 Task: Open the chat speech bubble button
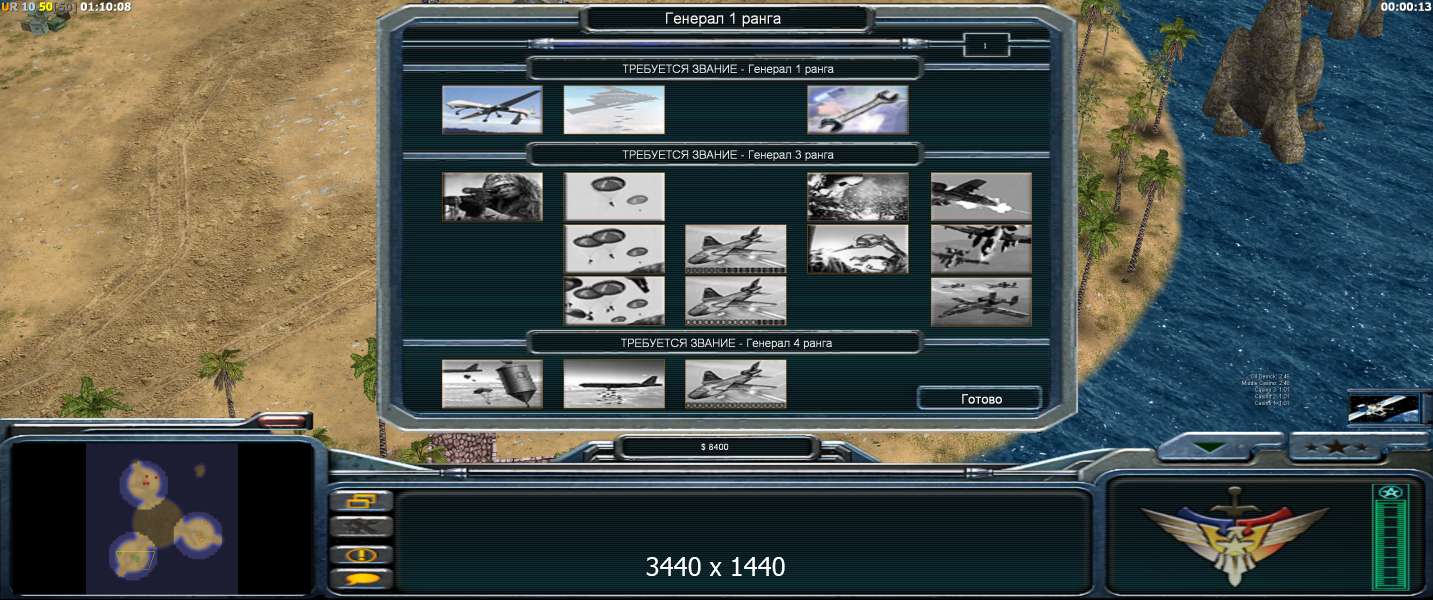[x=361, y=579]
